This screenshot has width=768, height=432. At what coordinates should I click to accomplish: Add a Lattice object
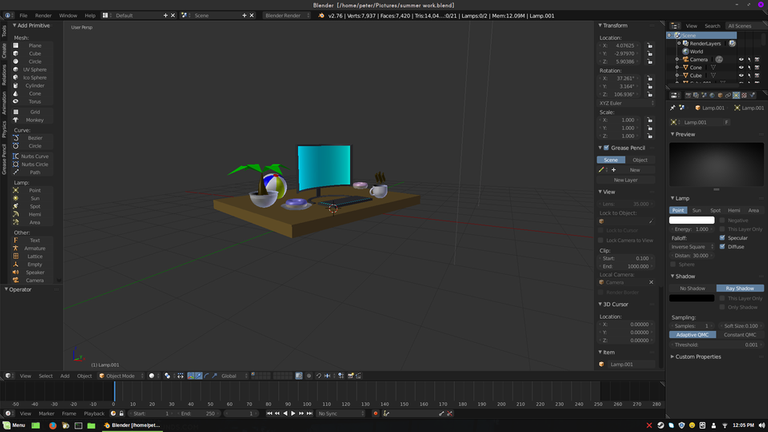[x=34, y=256]
